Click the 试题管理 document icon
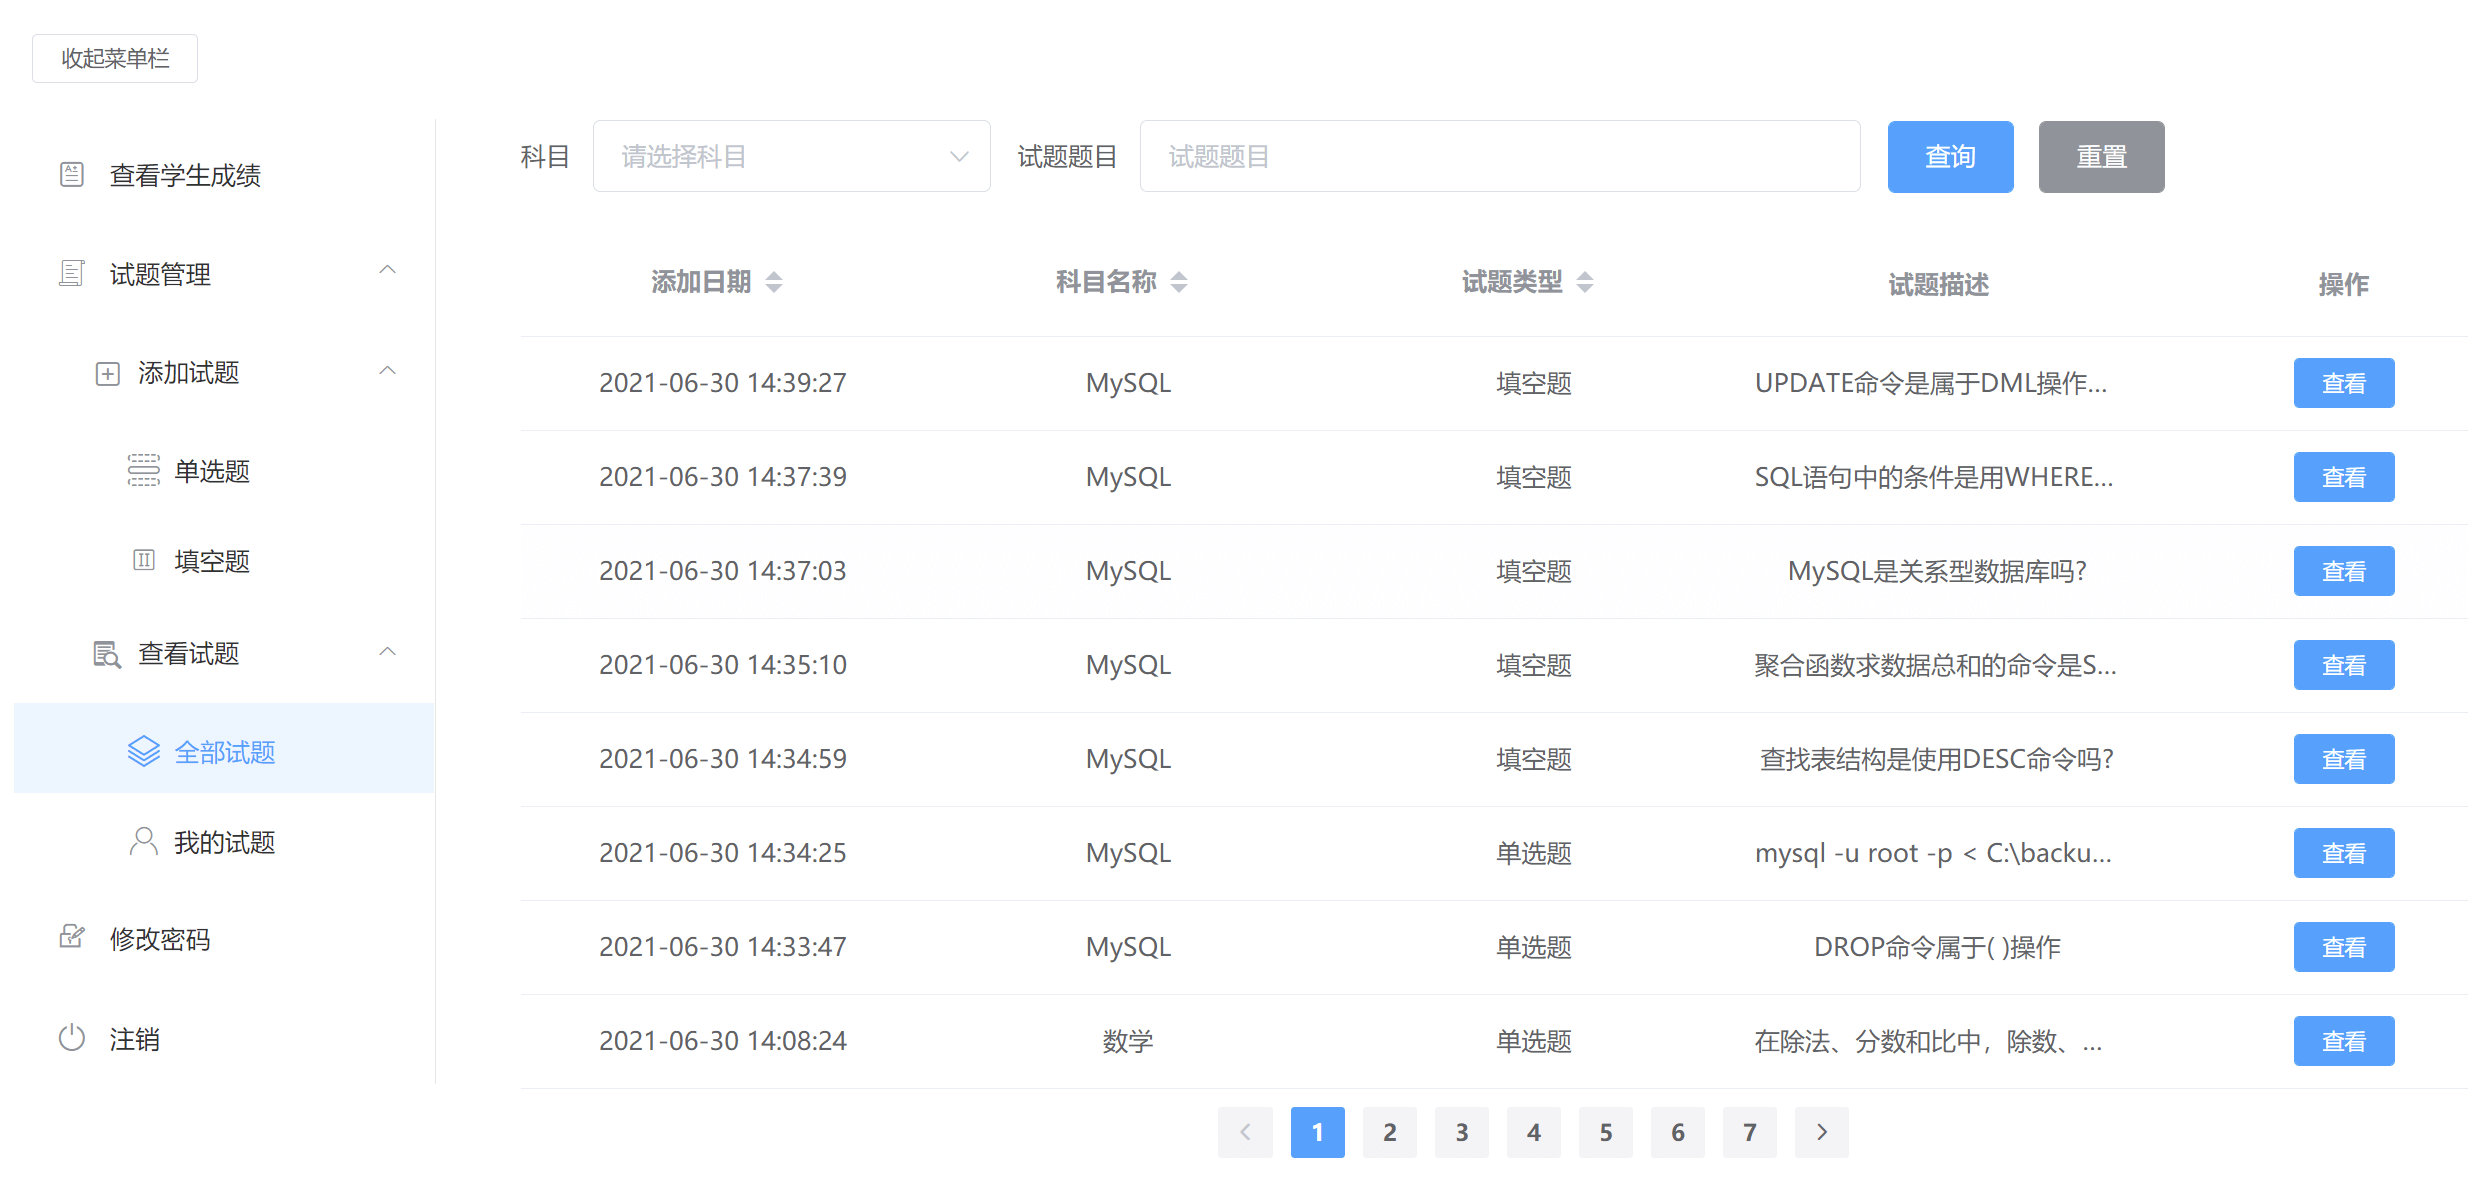 (x=72, y=273)
